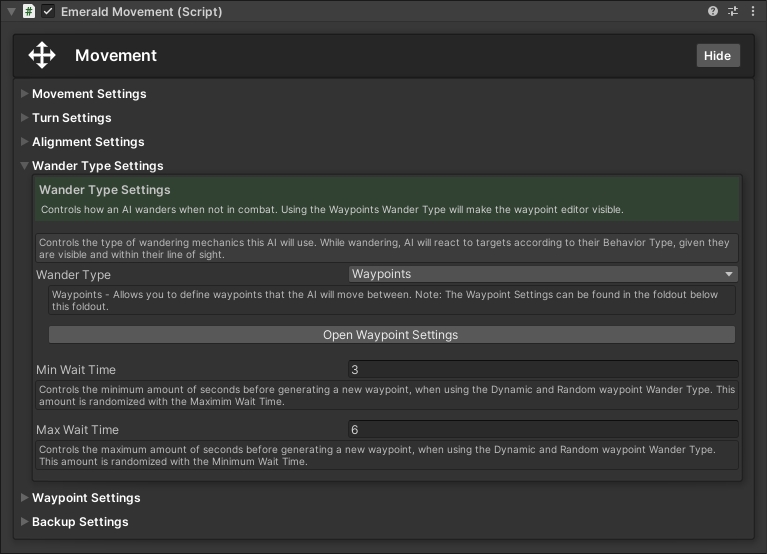This screenshot has width=767, height=554.
Task: Expand the Turn Settings foldout
Action: click(x=25, y=118)
